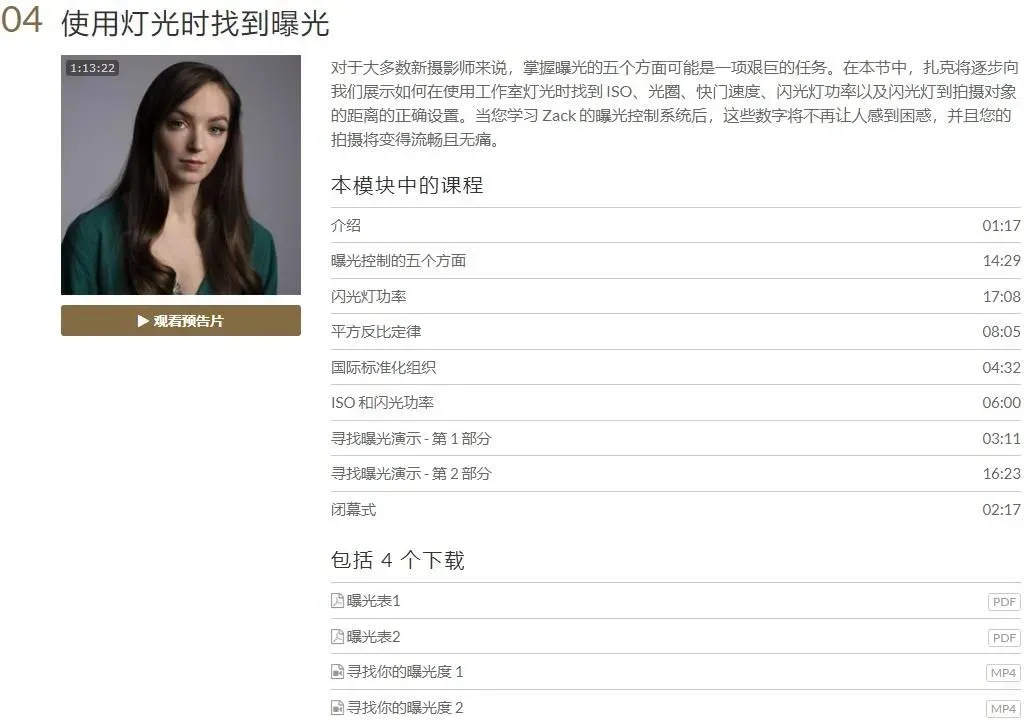
Task: Open the 介绍 lesson
Action: click(675, 226)
